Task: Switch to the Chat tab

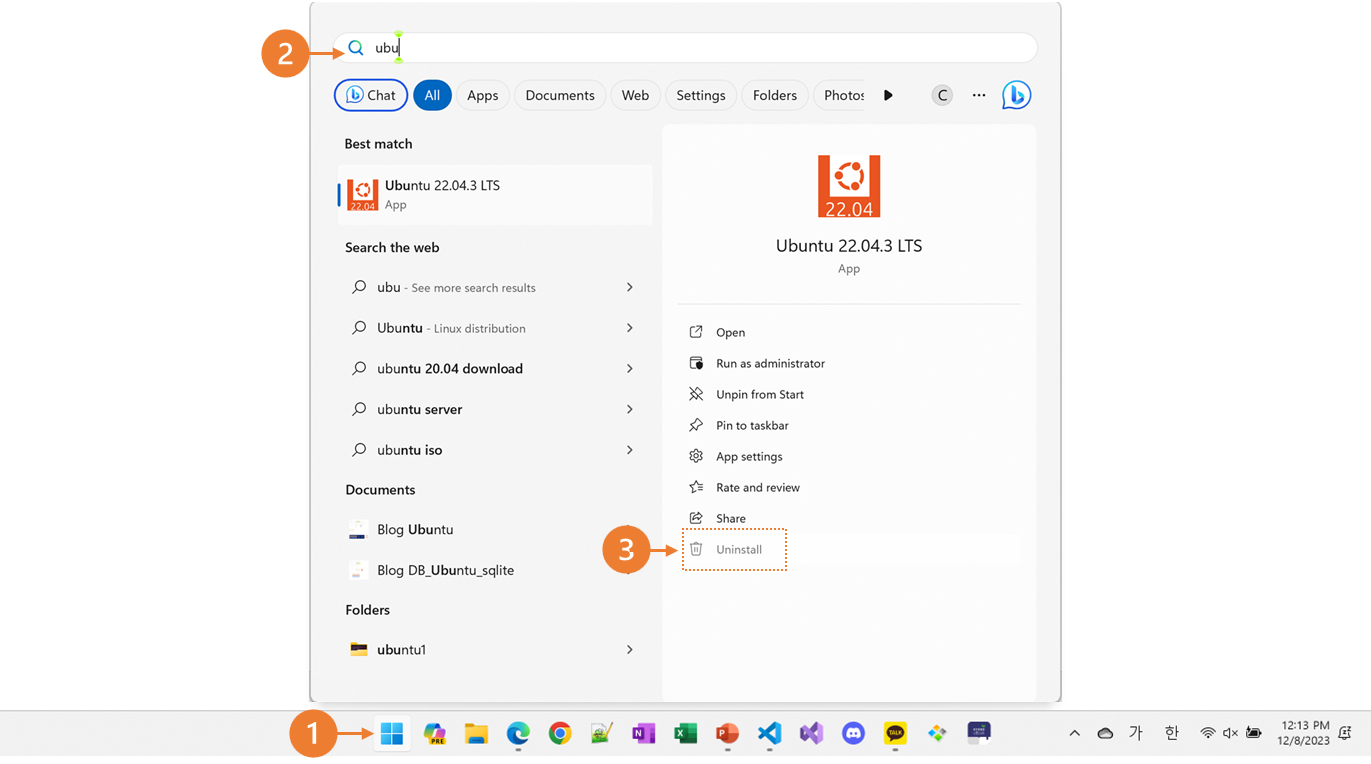Action: tap(371, 95)
